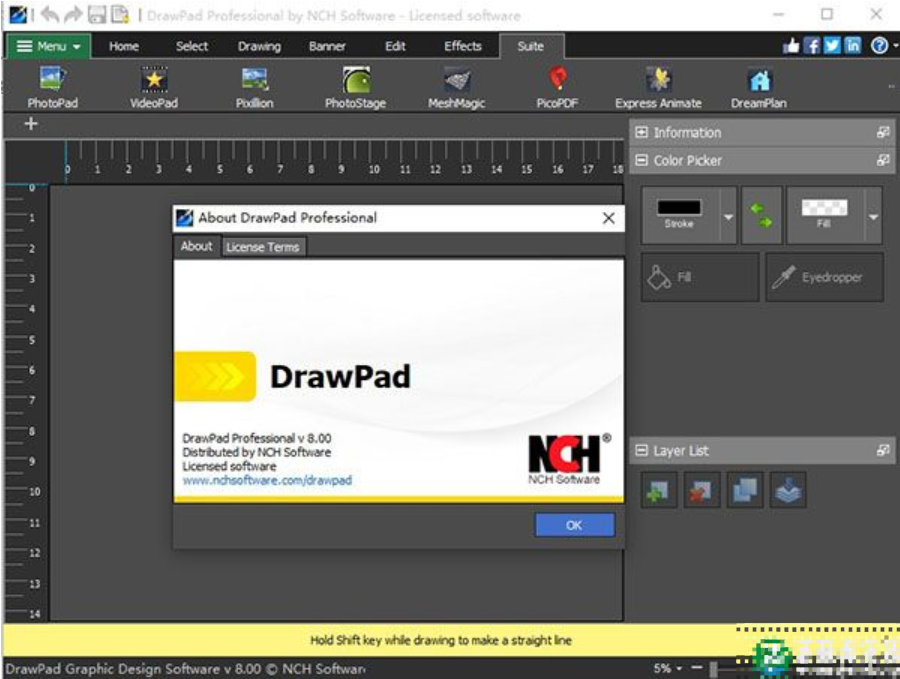Swap stroke and fill colors
The width and height of the screenshot is (900, 679).
762,215
